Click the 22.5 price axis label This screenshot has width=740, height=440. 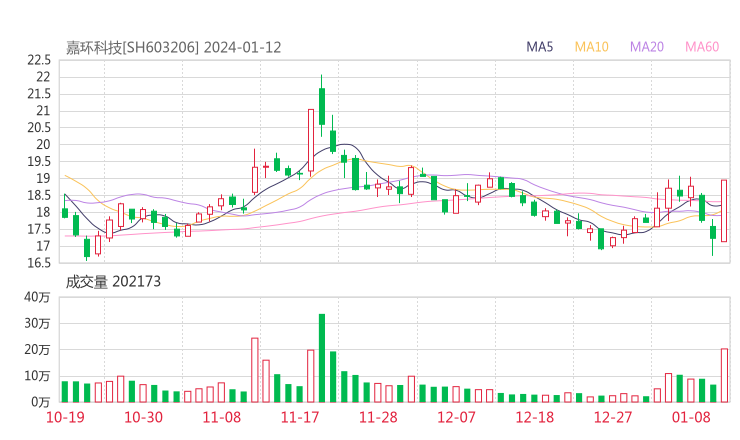click(x=39, y=60)
